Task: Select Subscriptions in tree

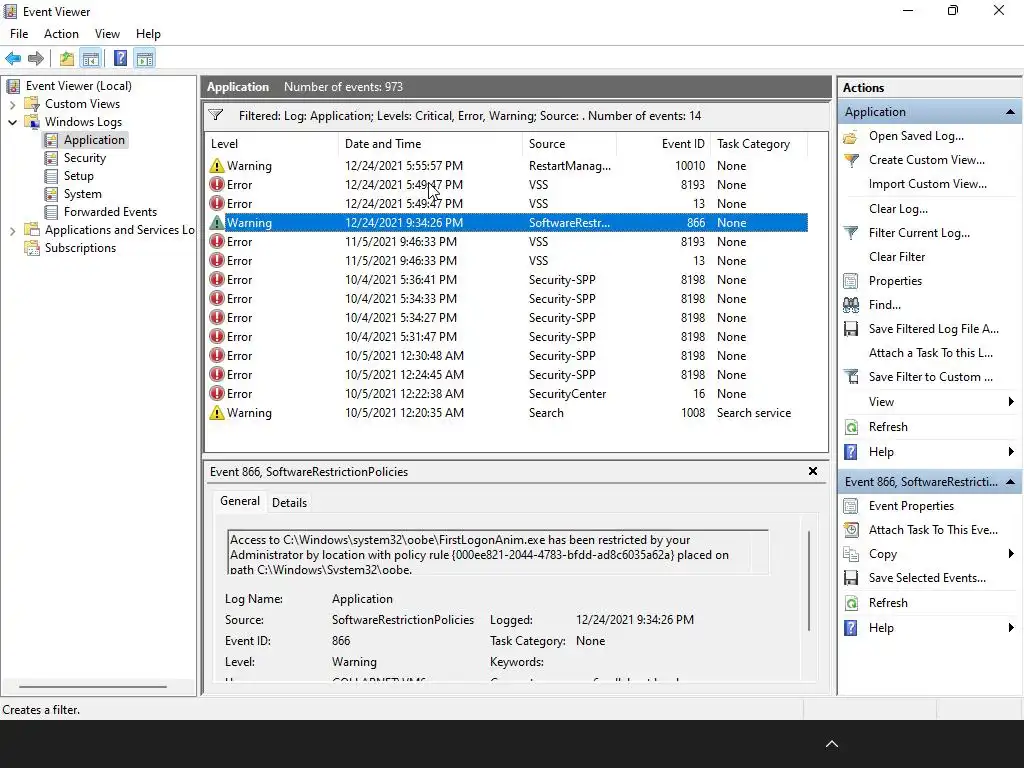Action: tap(80, 248)
